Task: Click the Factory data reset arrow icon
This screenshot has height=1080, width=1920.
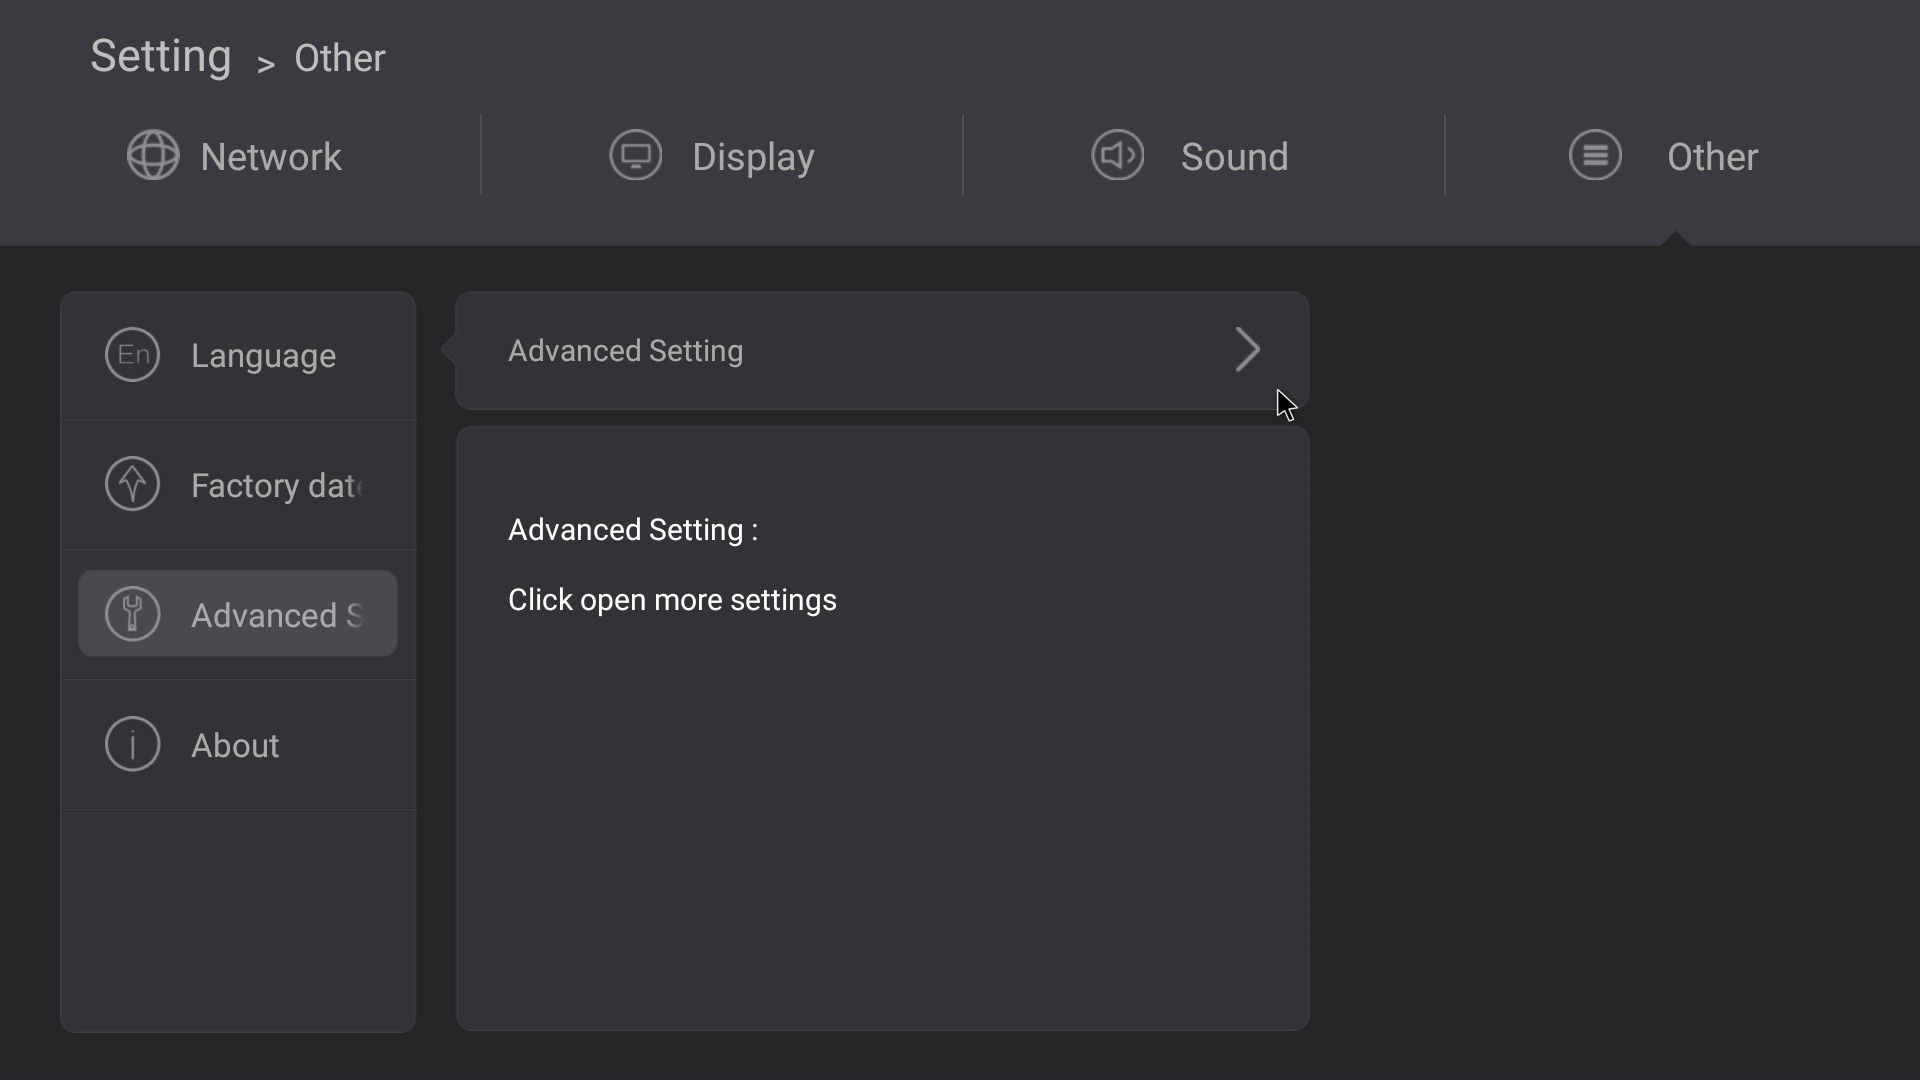Action: point(133,484)
